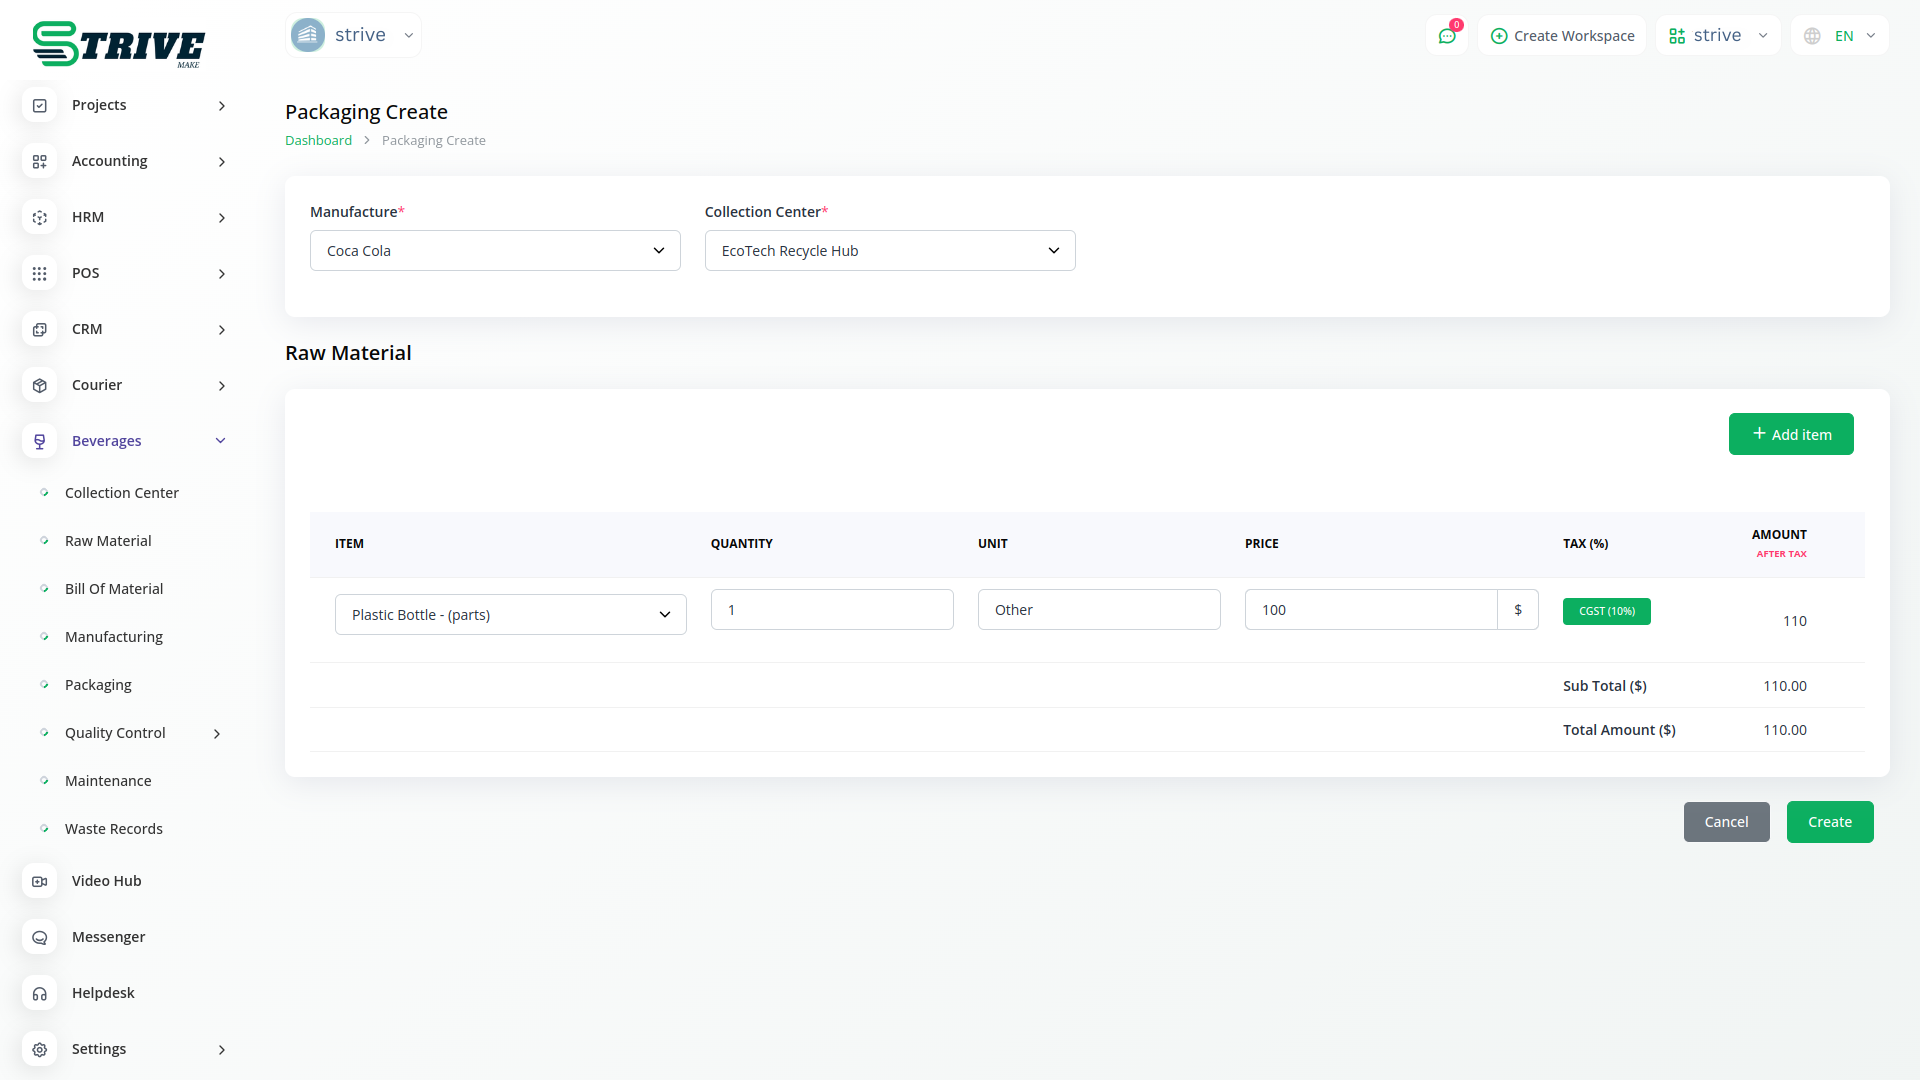Open the Bill Of Material menu item
The height and width of the screenshot is (1080, 1920).
click(114, 589)
